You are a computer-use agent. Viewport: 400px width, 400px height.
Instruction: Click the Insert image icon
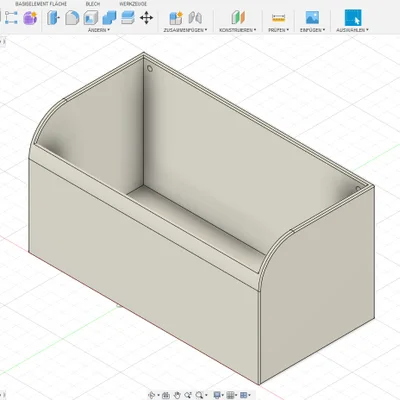pyautogui.click(x=312, y=17)
